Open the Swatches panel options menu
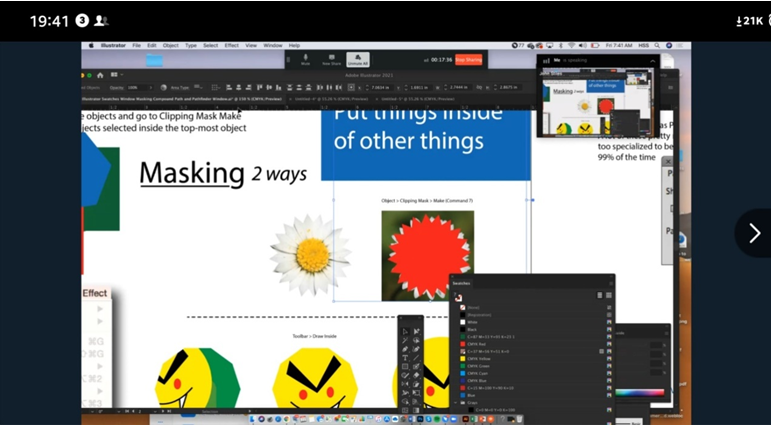Image resolution: width=773 pixels, height=426 pixels. coord(609,283)
